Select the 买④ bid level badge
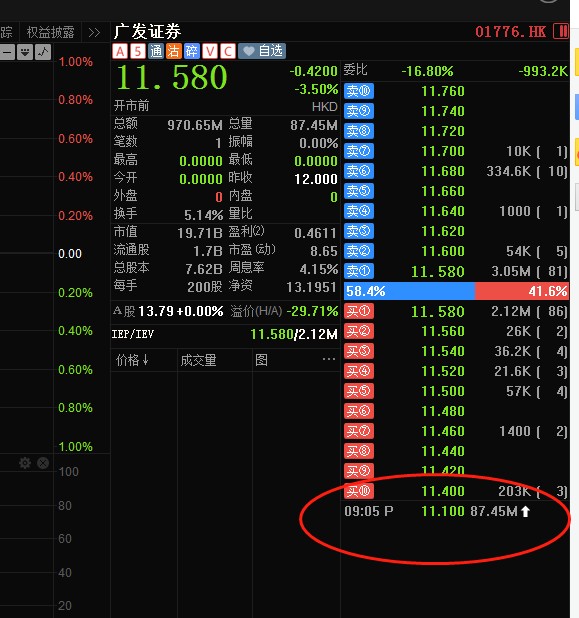Image resolution: width=579 pixels, height=618 pixels. click(359, 371)
